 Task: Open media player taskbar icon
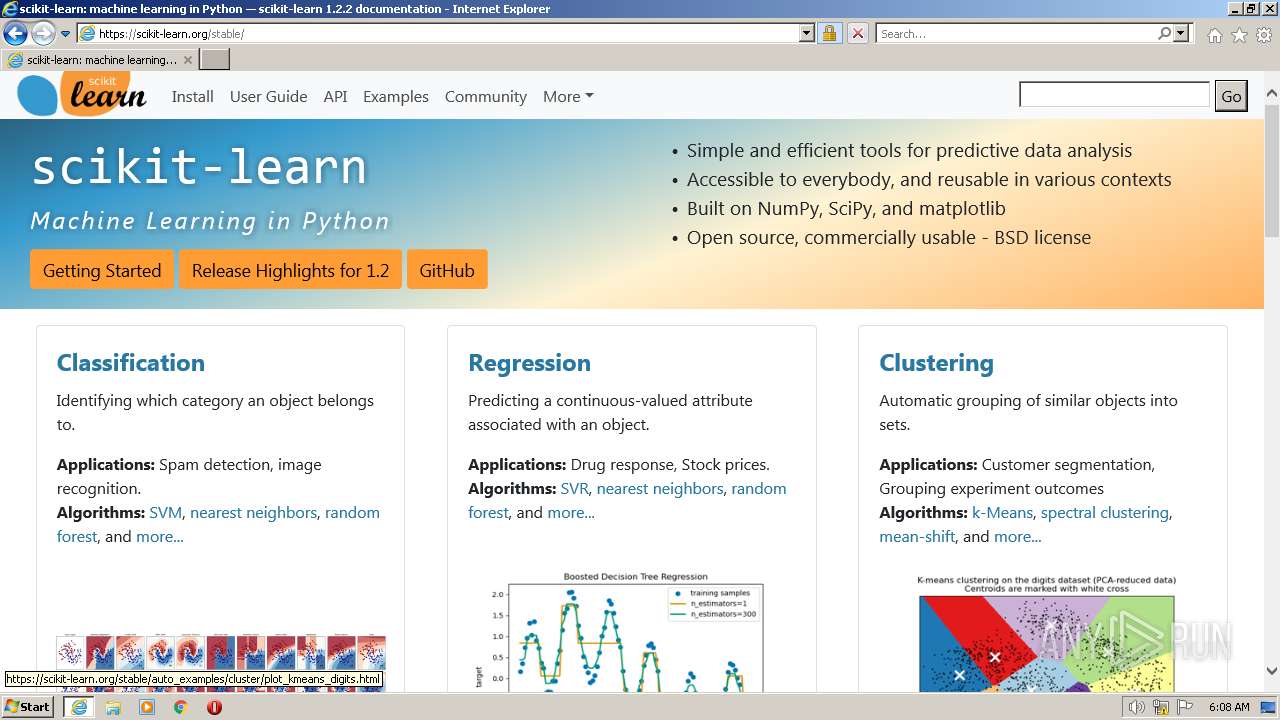[147, 707]
